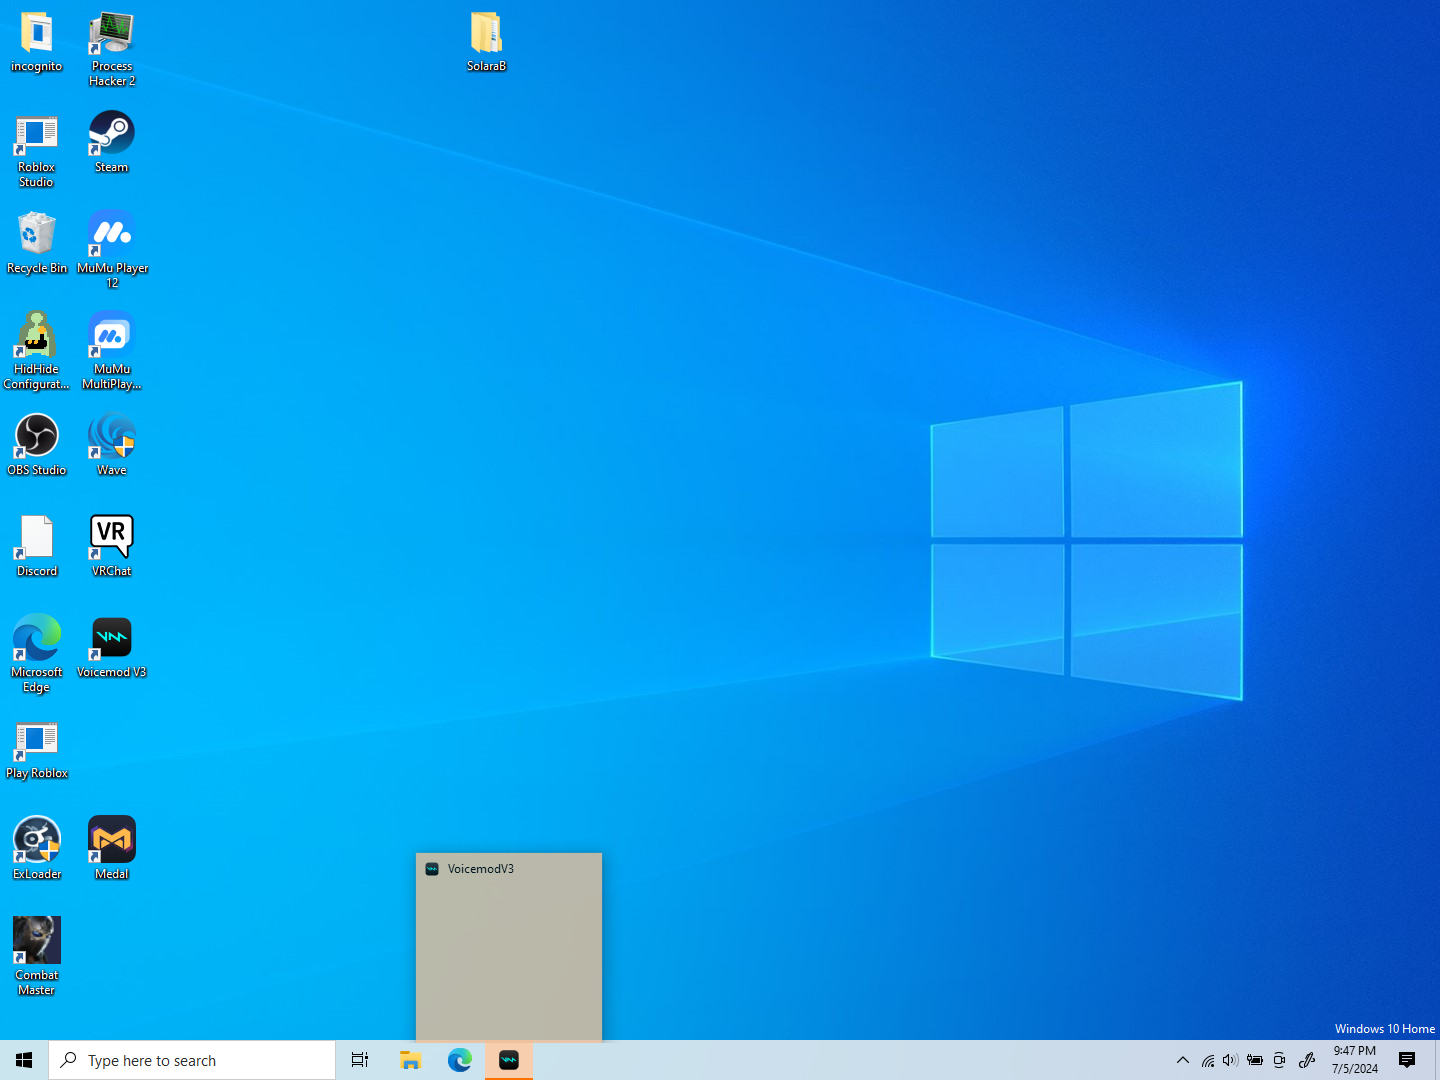1440x1080 pixels.
Task: Select the MuMu MultiPlayer shortcut
Action: pyautogui.click(x=112, y=351)
